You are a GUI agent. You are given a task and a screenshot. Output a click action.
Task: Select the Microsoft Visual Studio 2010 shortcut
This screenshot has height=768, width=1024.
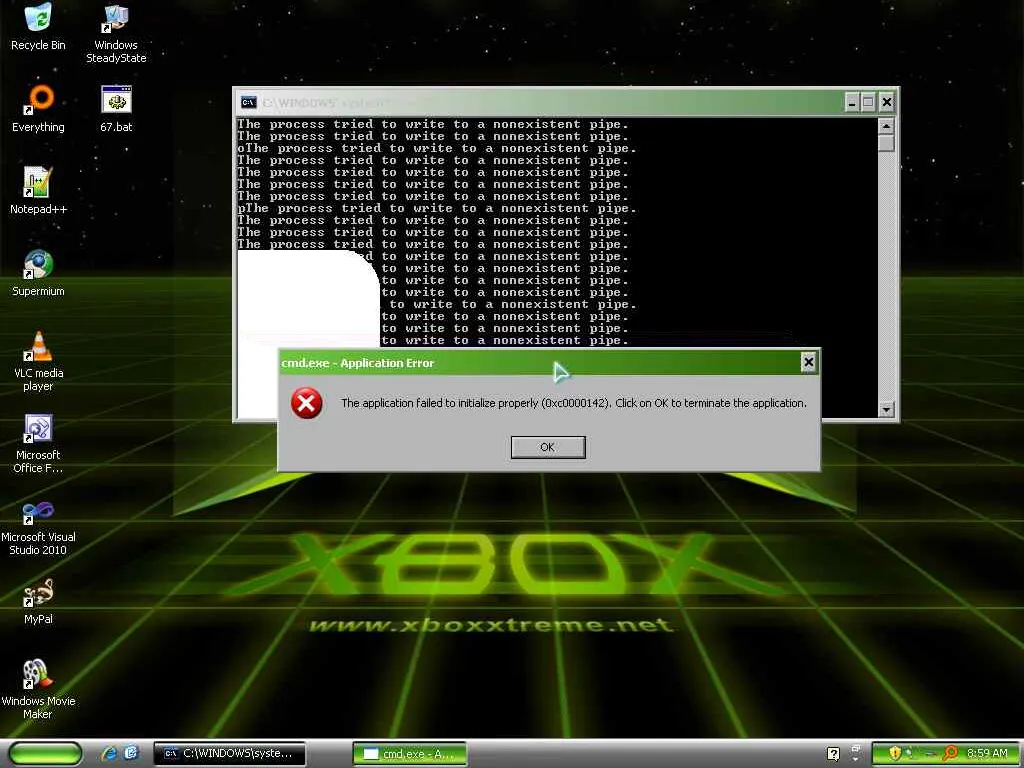[38, 528]
